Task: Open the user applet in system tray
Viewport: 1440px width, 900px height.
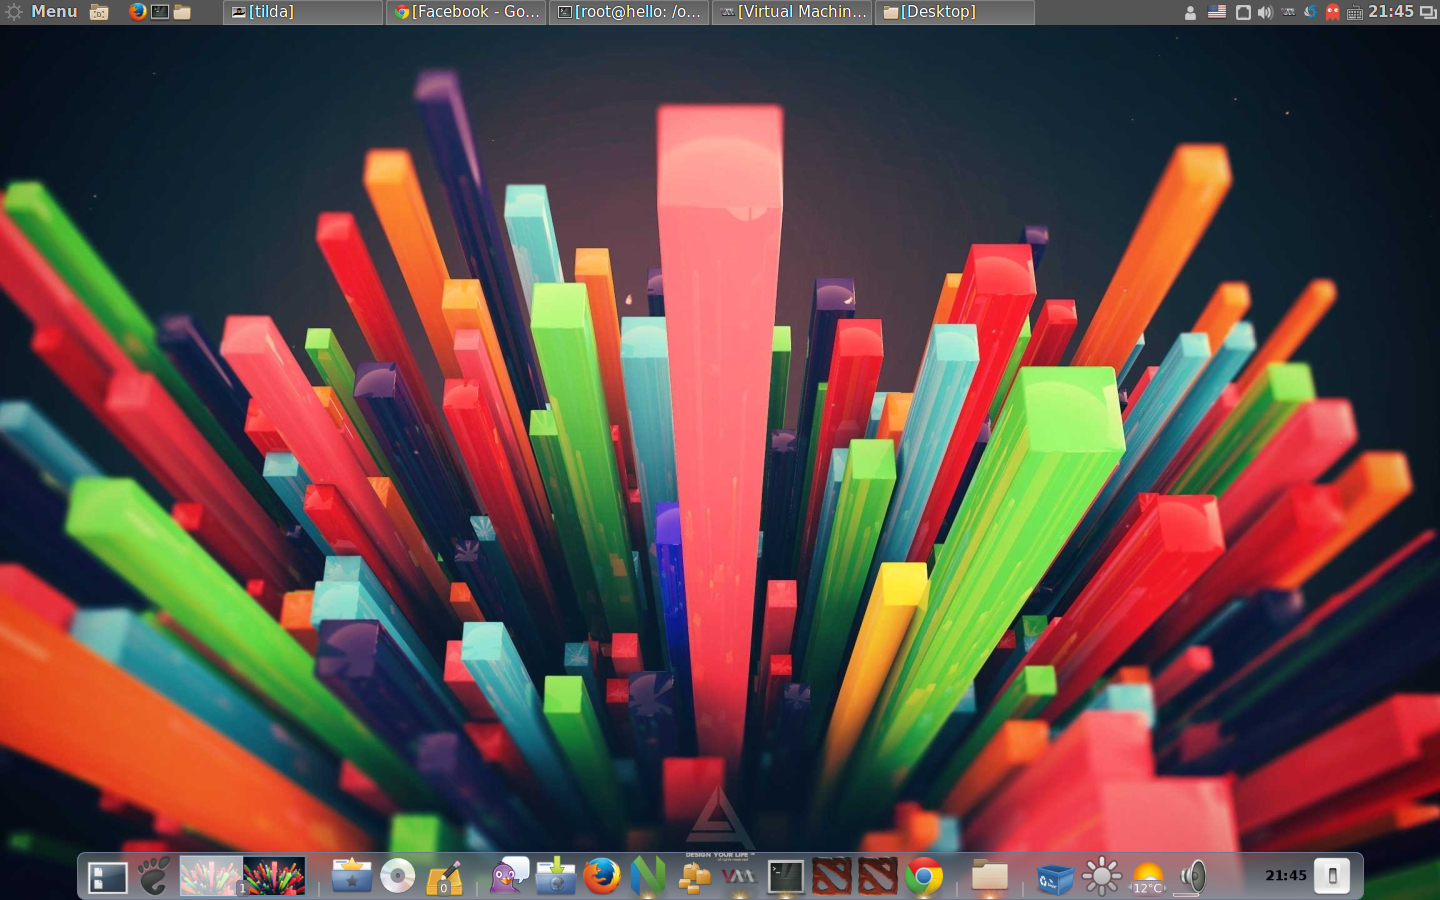Action: (x=1190, y=13)
